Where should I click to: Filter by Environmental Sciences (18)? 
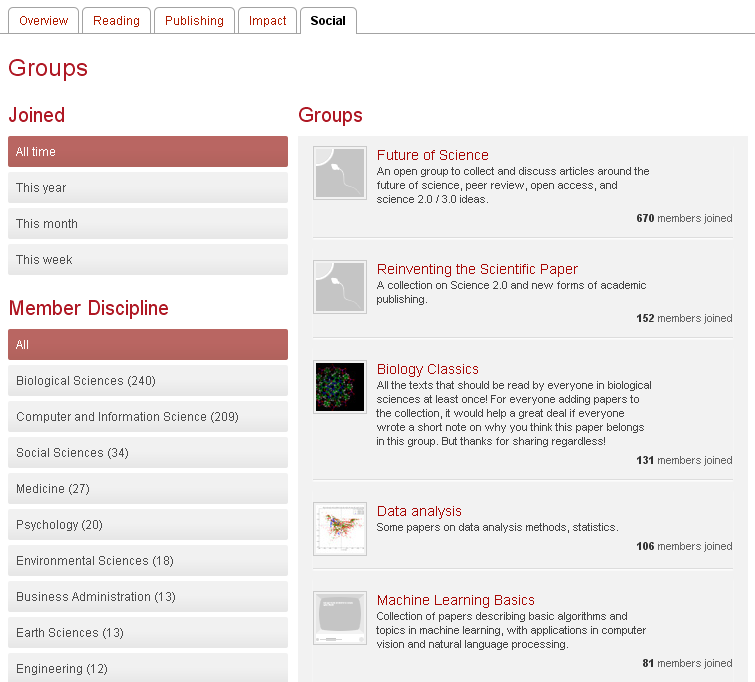148,561
